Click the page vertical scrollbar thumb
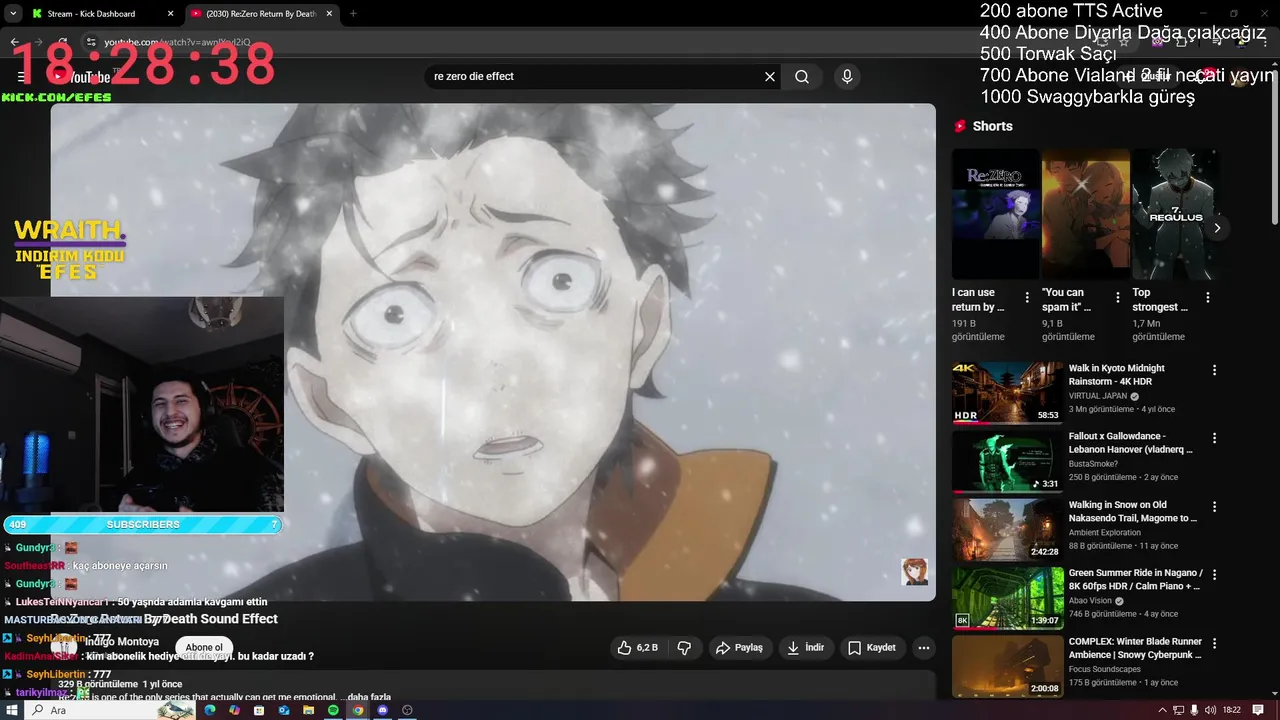The width and height of the screenshot is (1280, 720). [x=1273, y=145]
